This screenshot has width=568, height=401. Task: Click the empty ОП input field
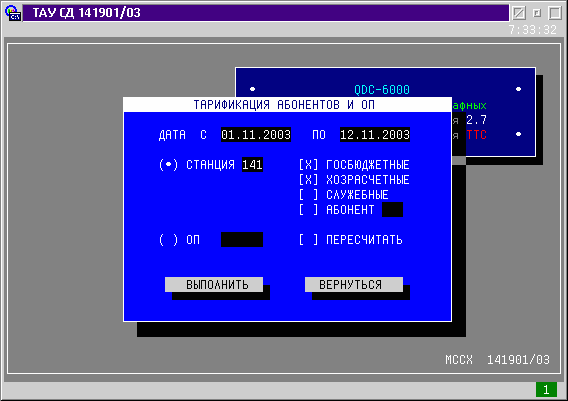click(242, 240)
